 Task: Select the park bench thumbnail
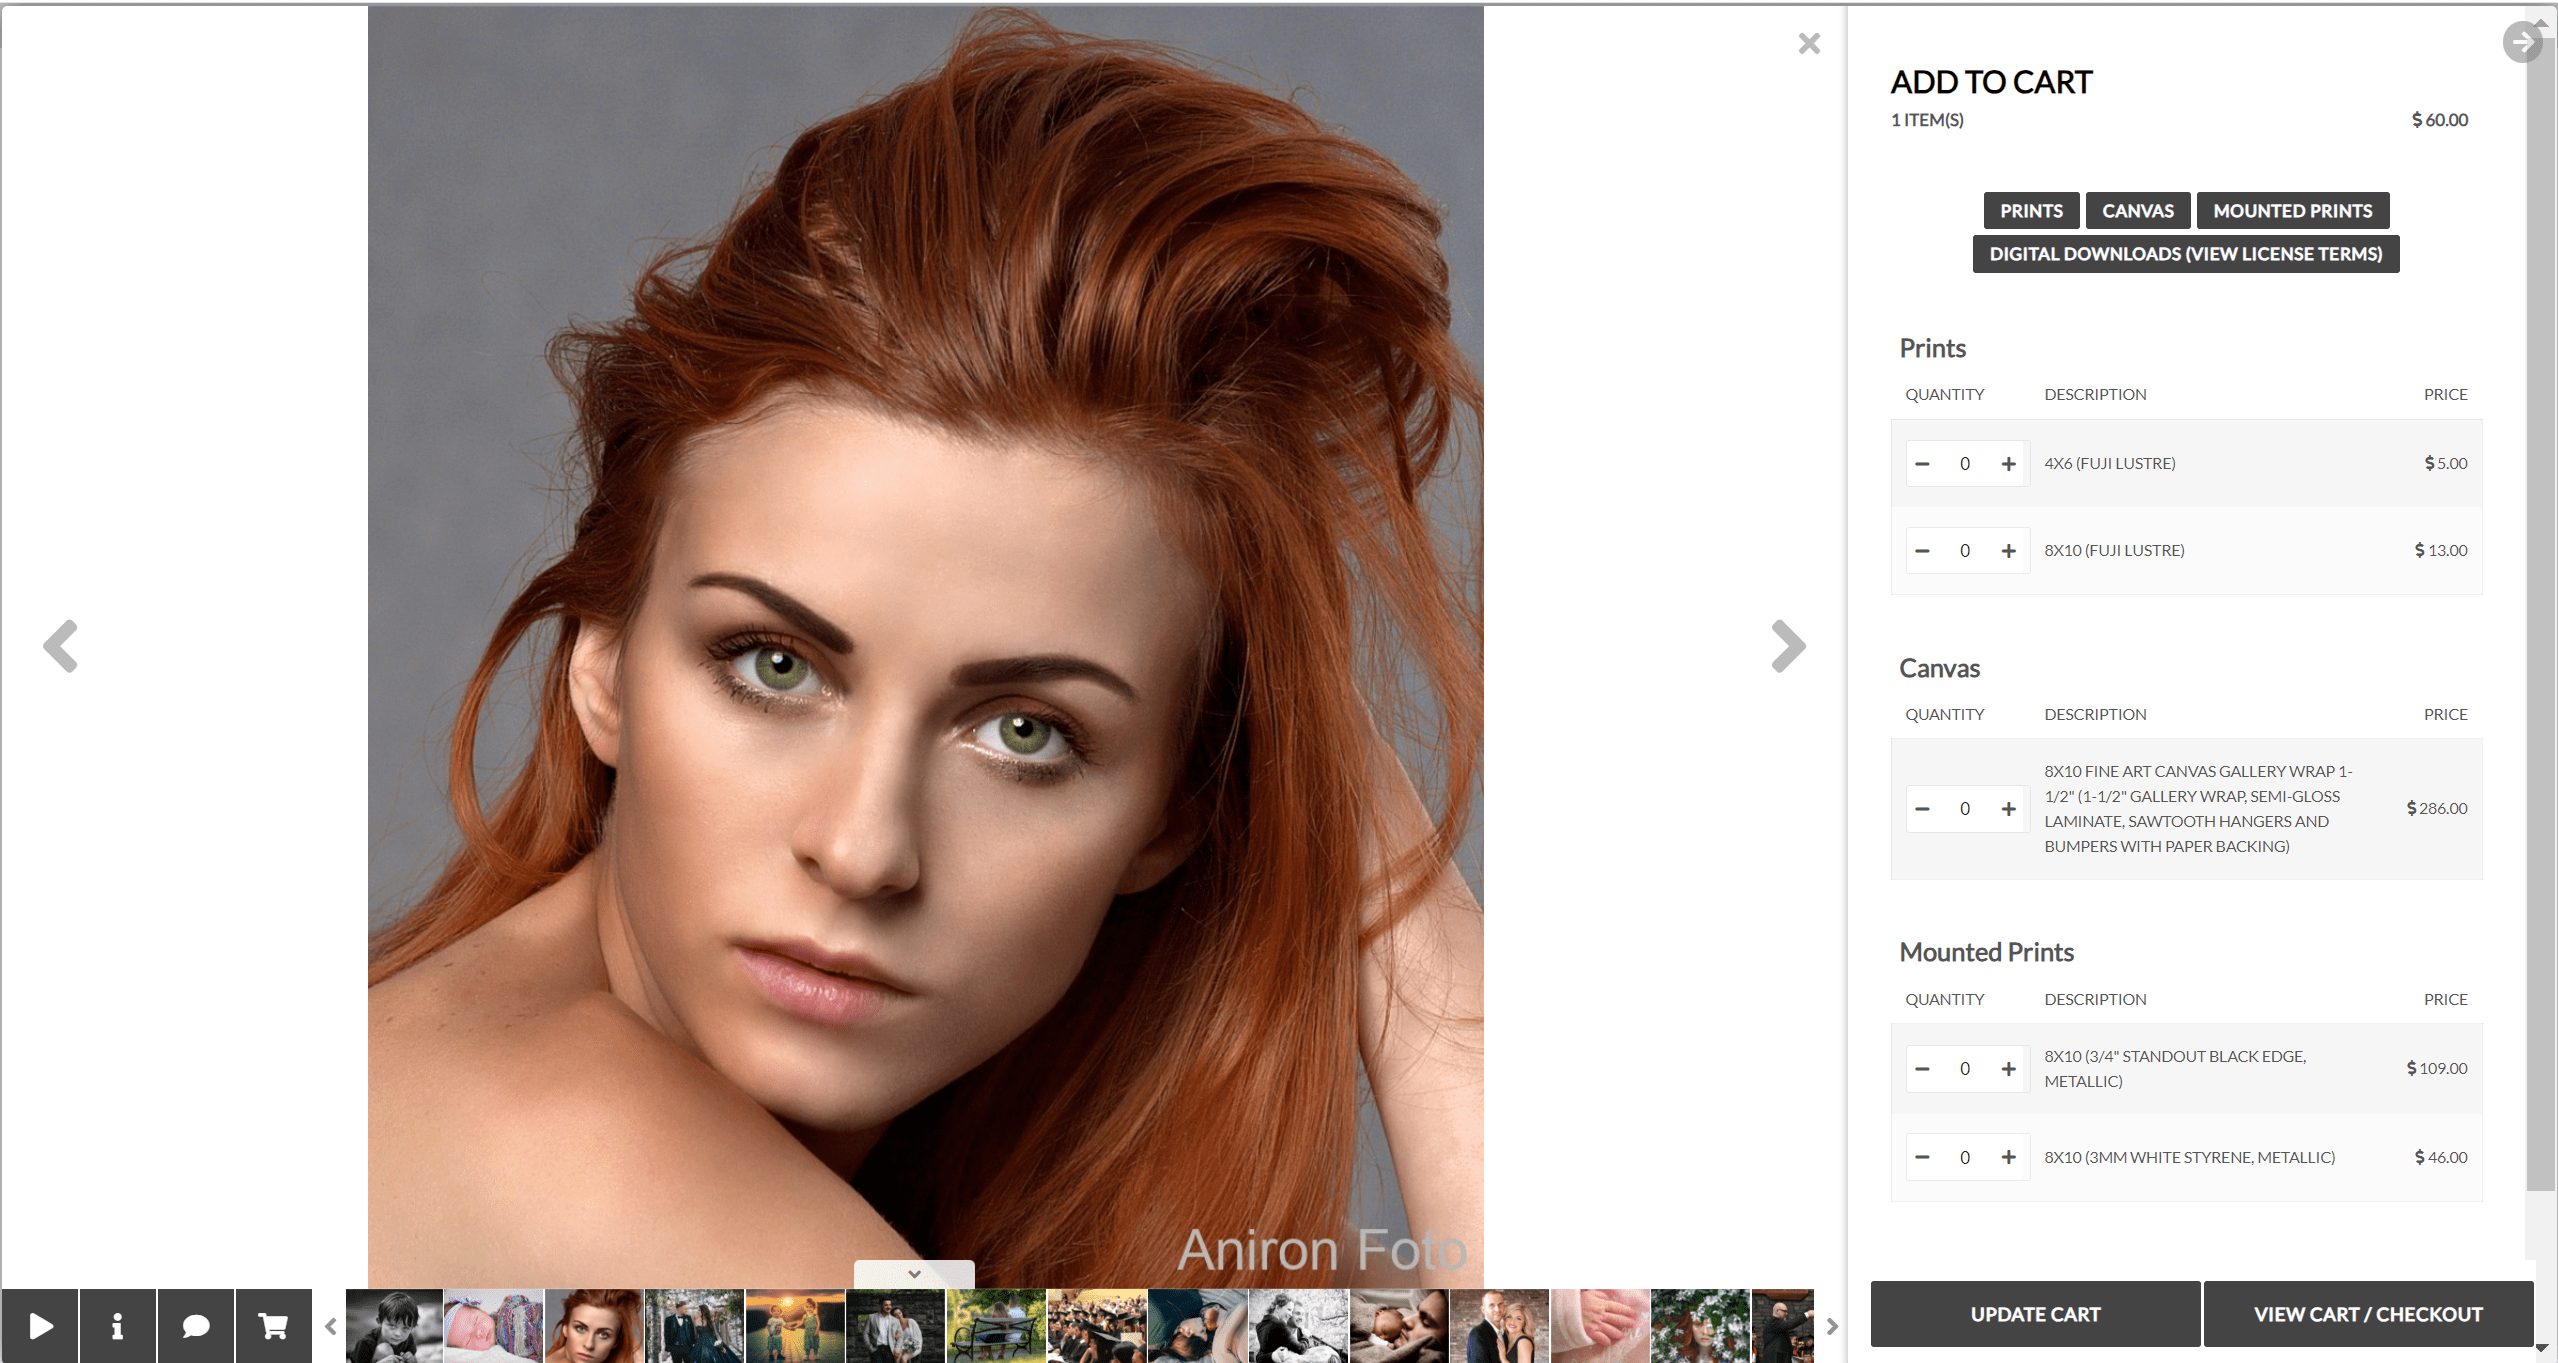(996, 1326)
